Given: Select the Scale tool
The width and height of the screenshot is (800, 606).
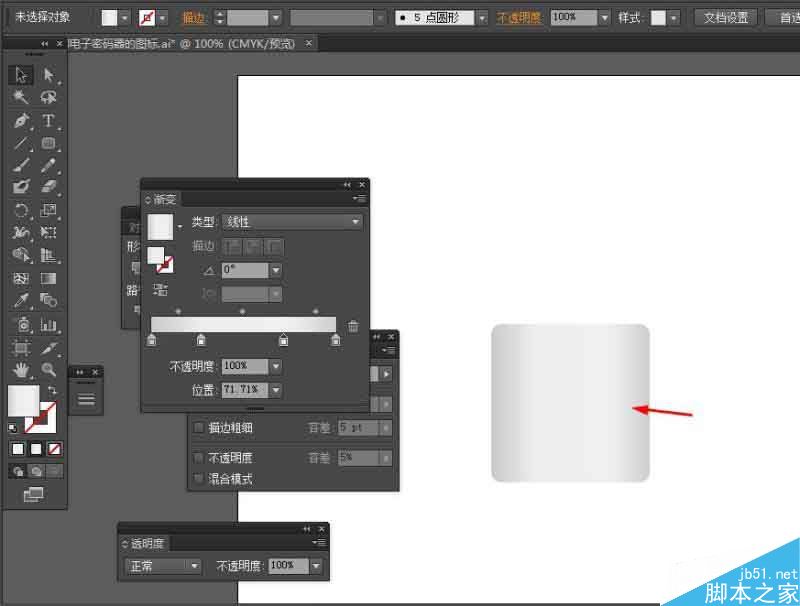Looking at the screenshot, I should point(48,210).
